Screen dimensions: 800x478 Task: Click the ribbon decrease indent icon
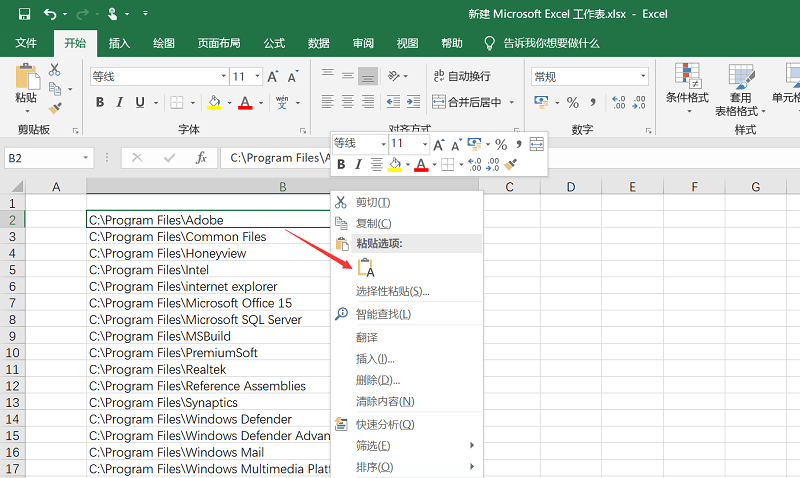(393, 102)
